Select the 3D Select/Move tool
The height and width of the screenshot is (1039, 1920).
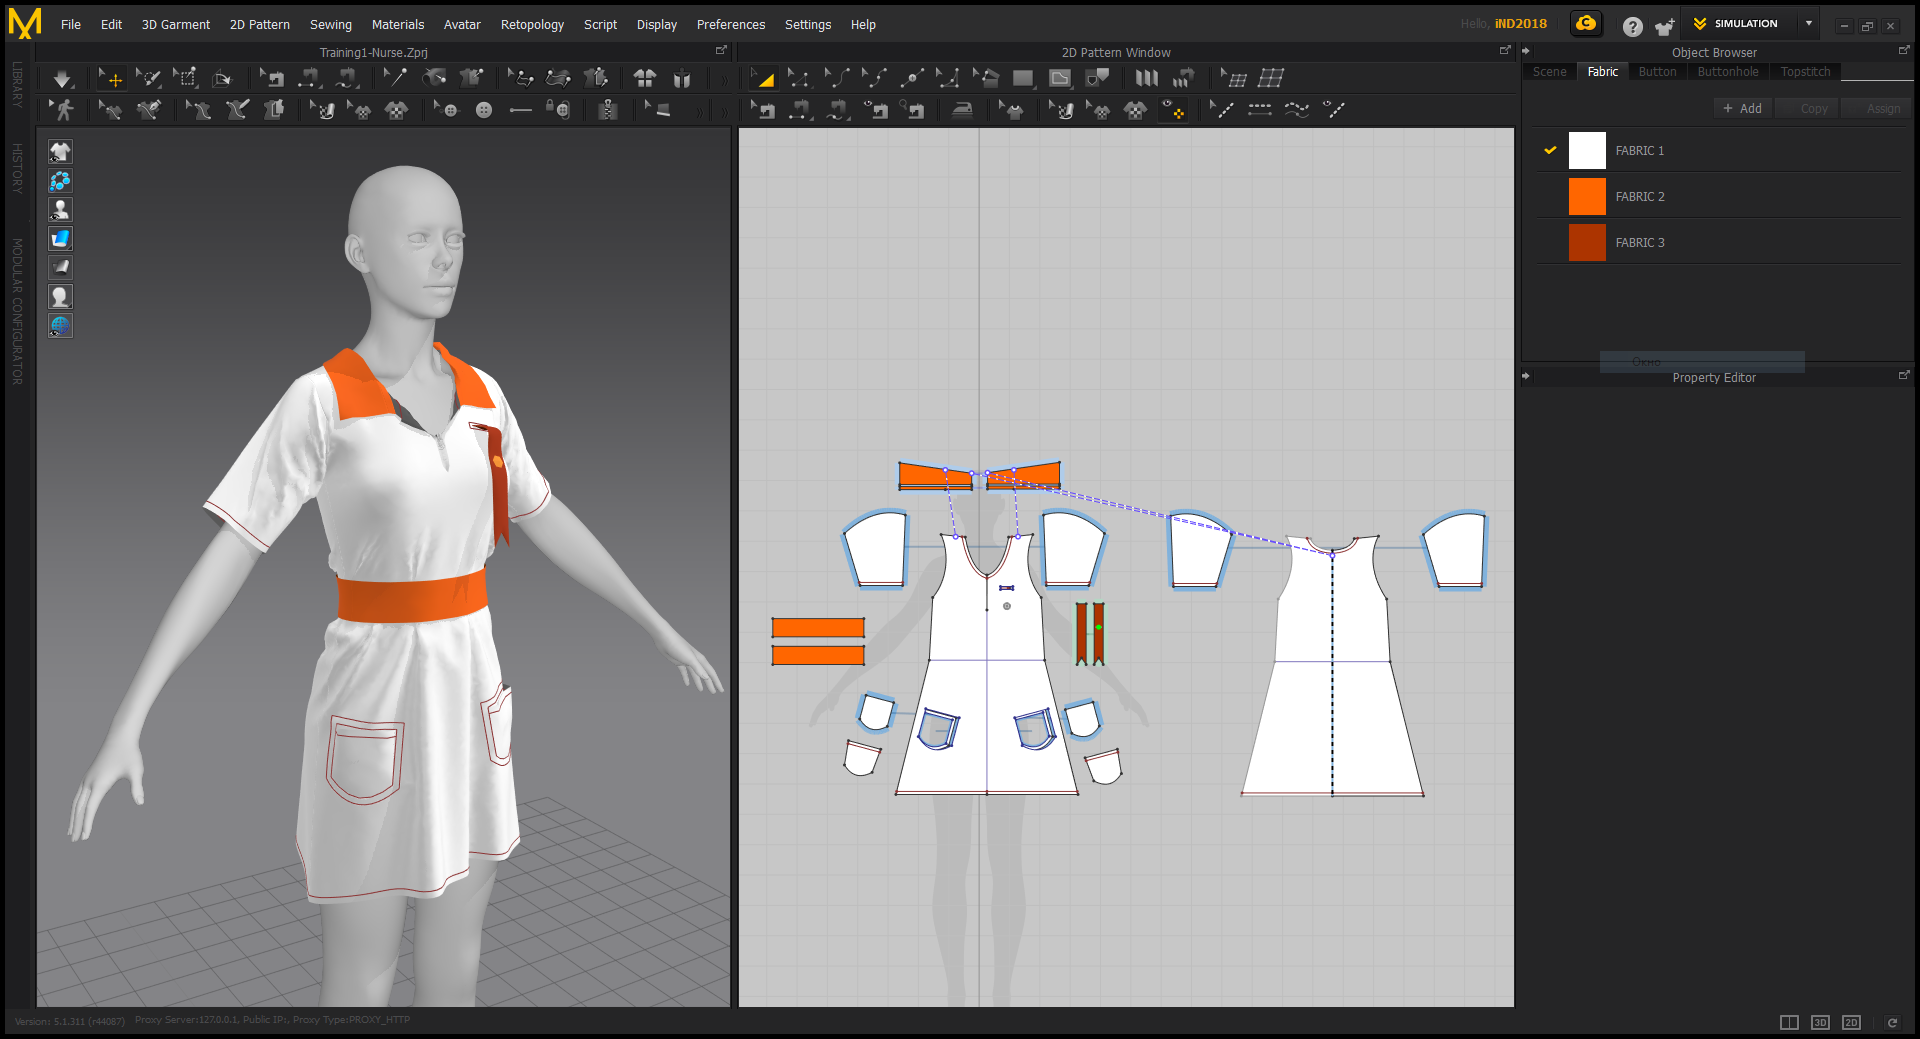tap(110, 78)
